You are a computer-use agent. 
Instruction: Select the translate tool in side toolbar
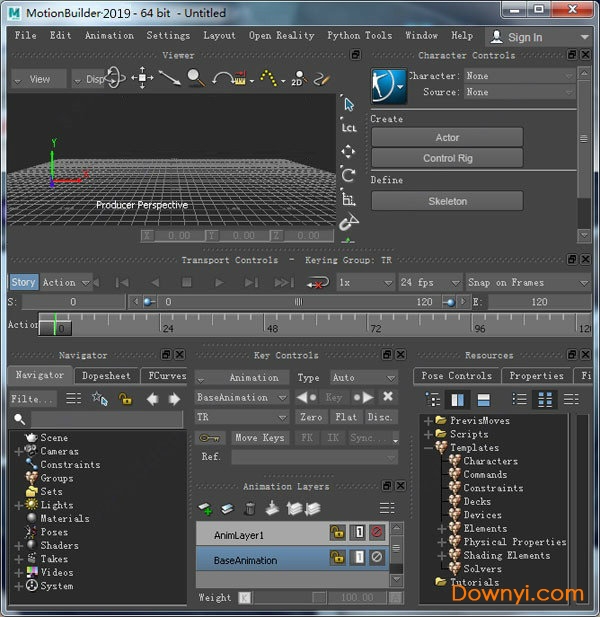click(x=348, y=151)
